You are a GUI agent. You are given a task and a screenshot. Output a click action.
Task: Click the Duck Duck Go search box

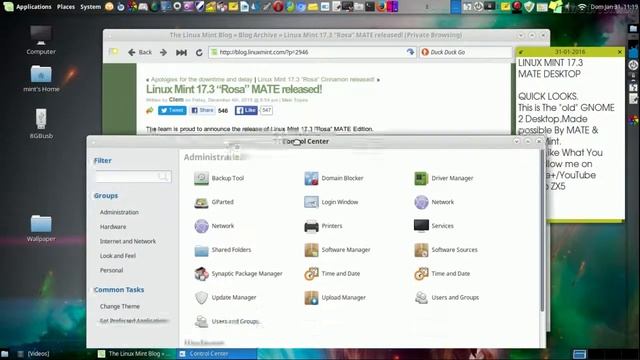466,52
